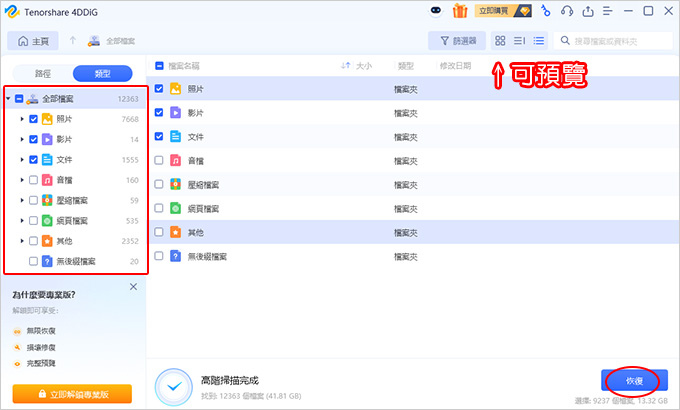The height and width of the screenshot is (410, 680).
Task: Switch to detail preview list view
Action: 520,41
